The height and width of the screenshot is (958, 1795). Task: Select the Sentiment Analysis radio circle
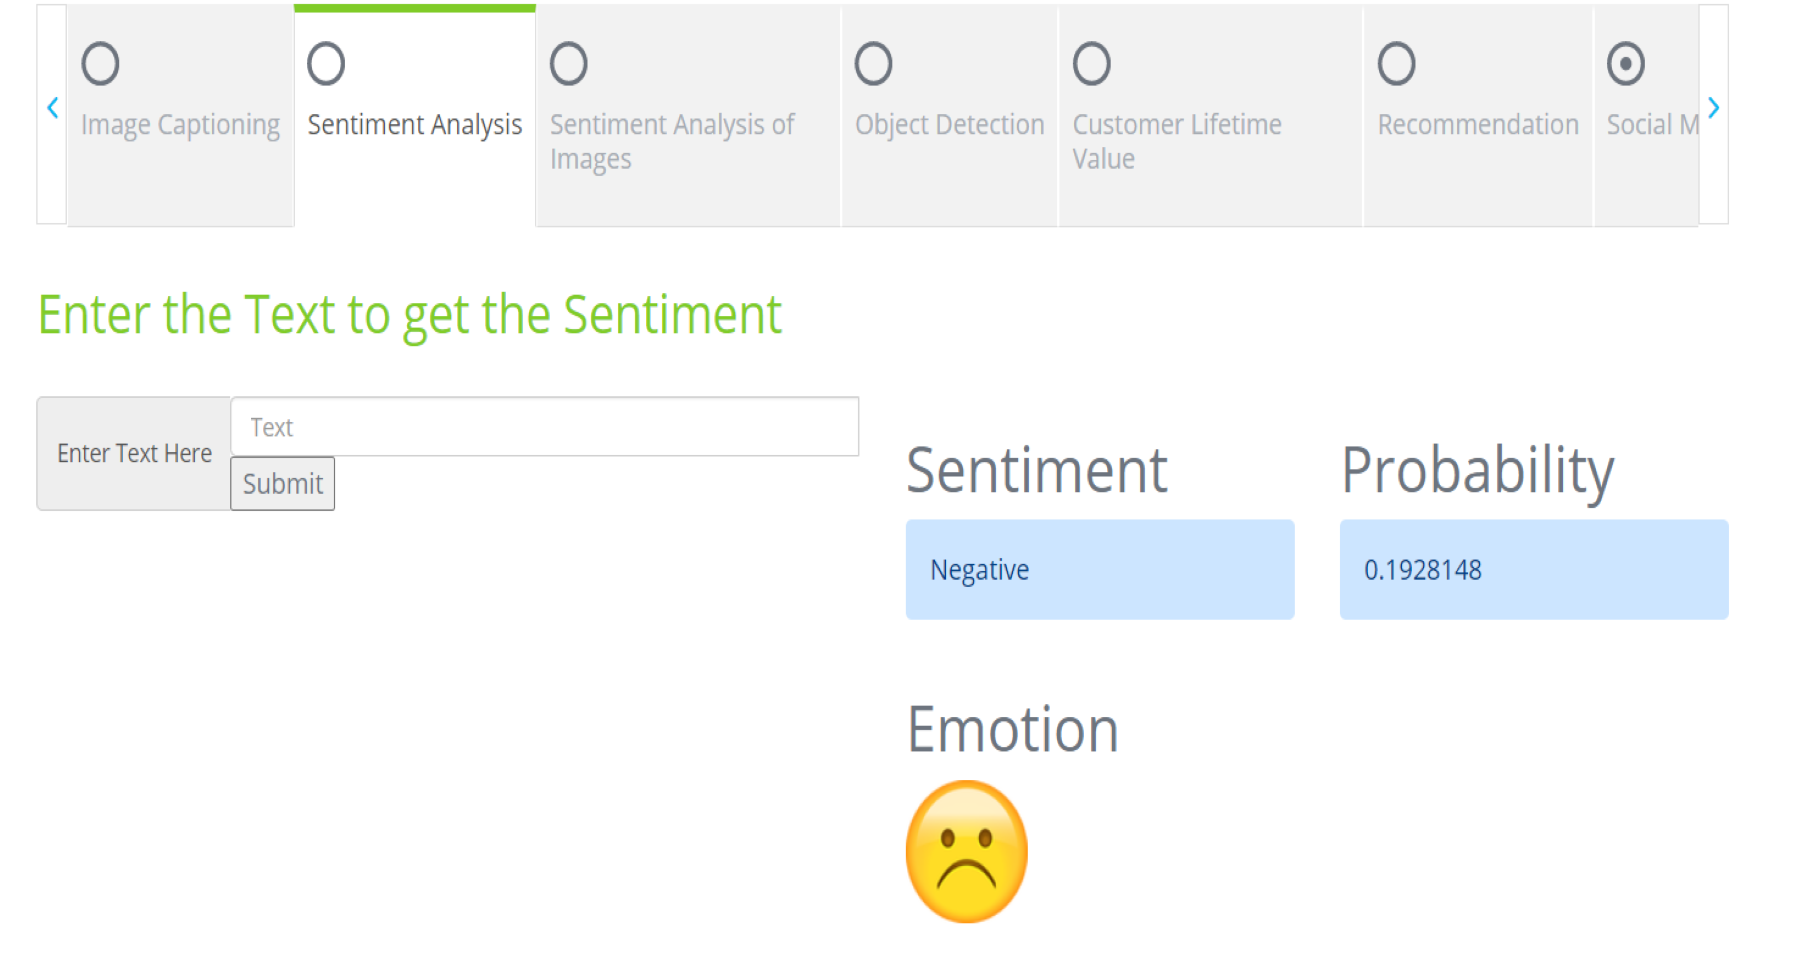326,64
